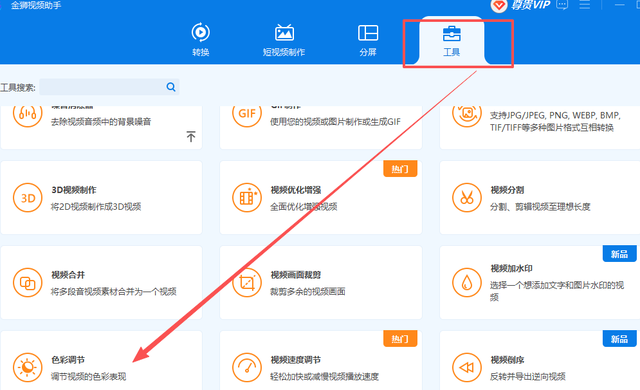The image size is (640, 390).
Task: Click the 色彩调节 sun icon
Action: [x=27, y=368]
